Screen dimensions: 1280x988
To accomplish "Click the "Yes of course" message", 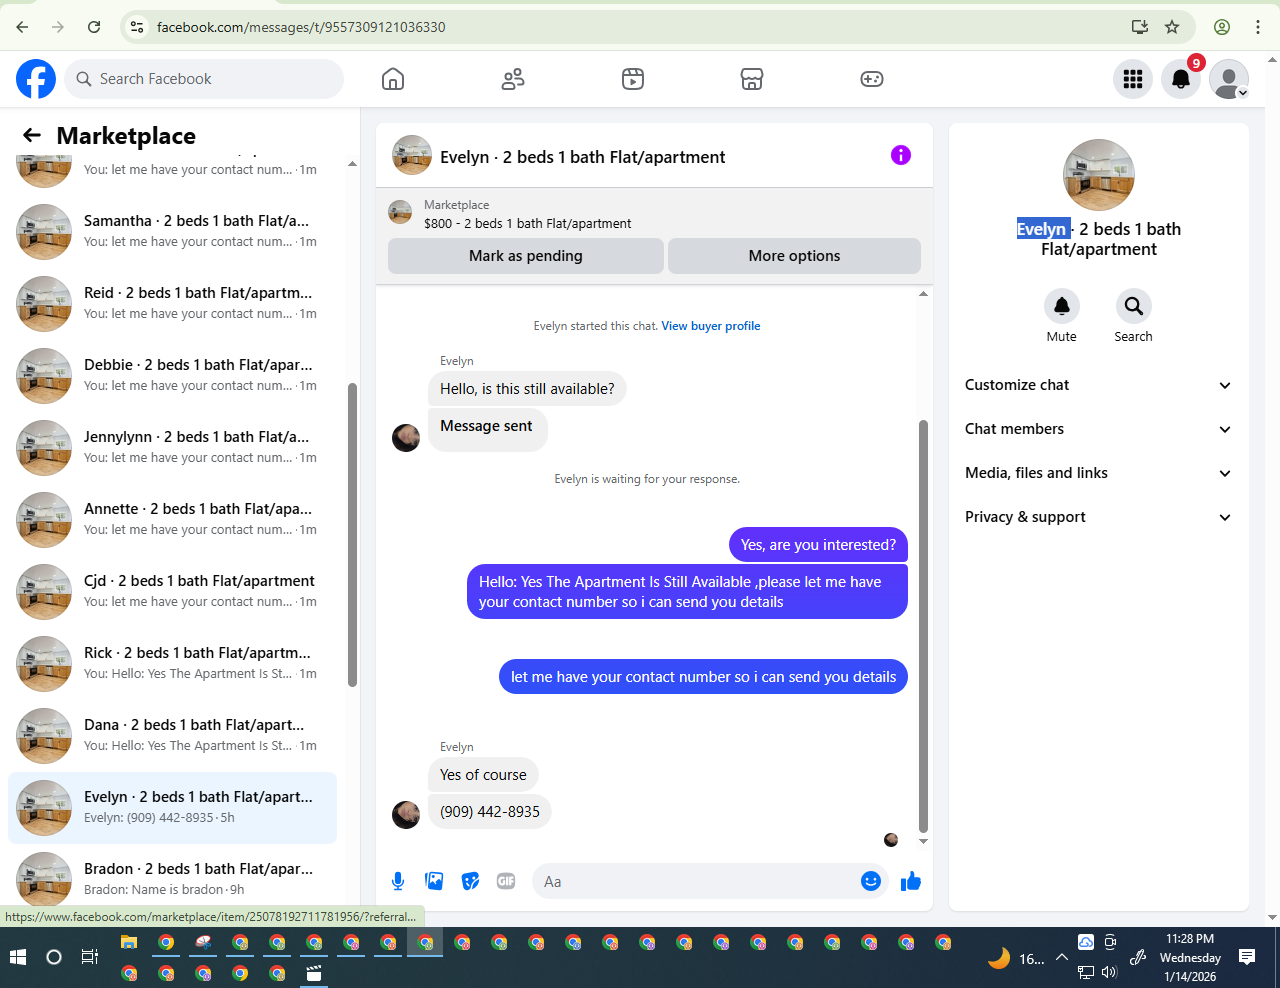I will [483, 775].
